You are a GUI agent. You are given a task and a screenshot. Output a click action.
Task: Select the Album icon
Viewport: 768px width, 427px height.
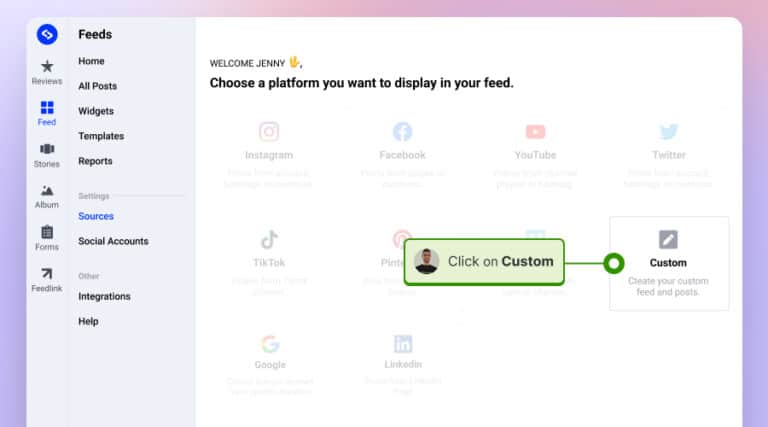click(47, 191)
